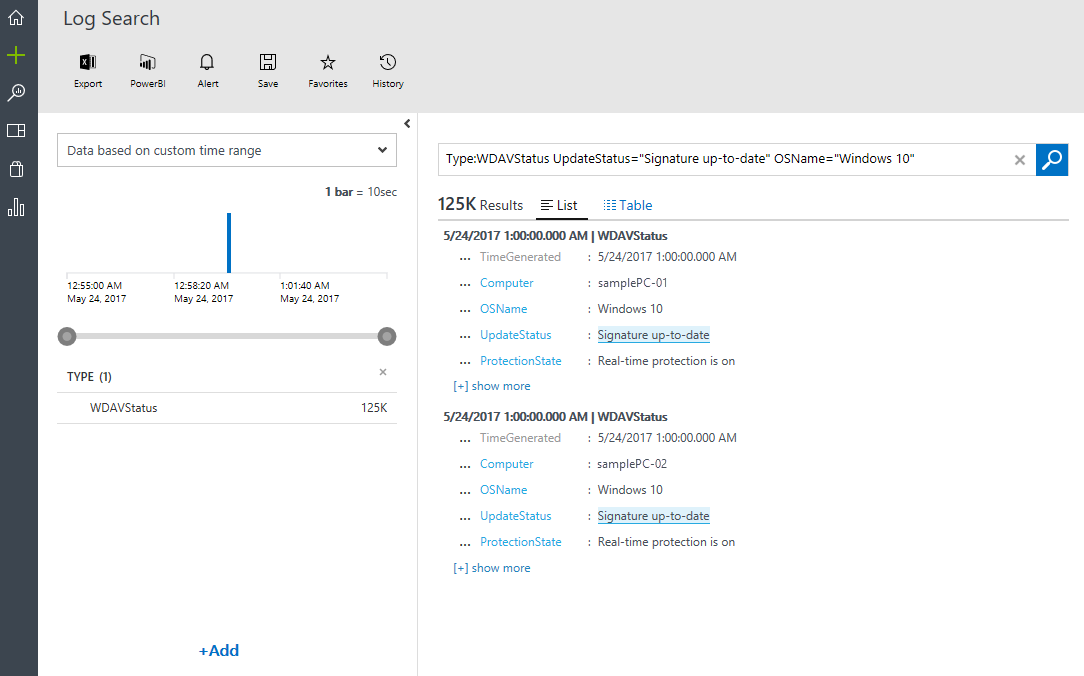Select the List view tab
The width and height of the screenshot is (1084, 676).
pos(559,205)
